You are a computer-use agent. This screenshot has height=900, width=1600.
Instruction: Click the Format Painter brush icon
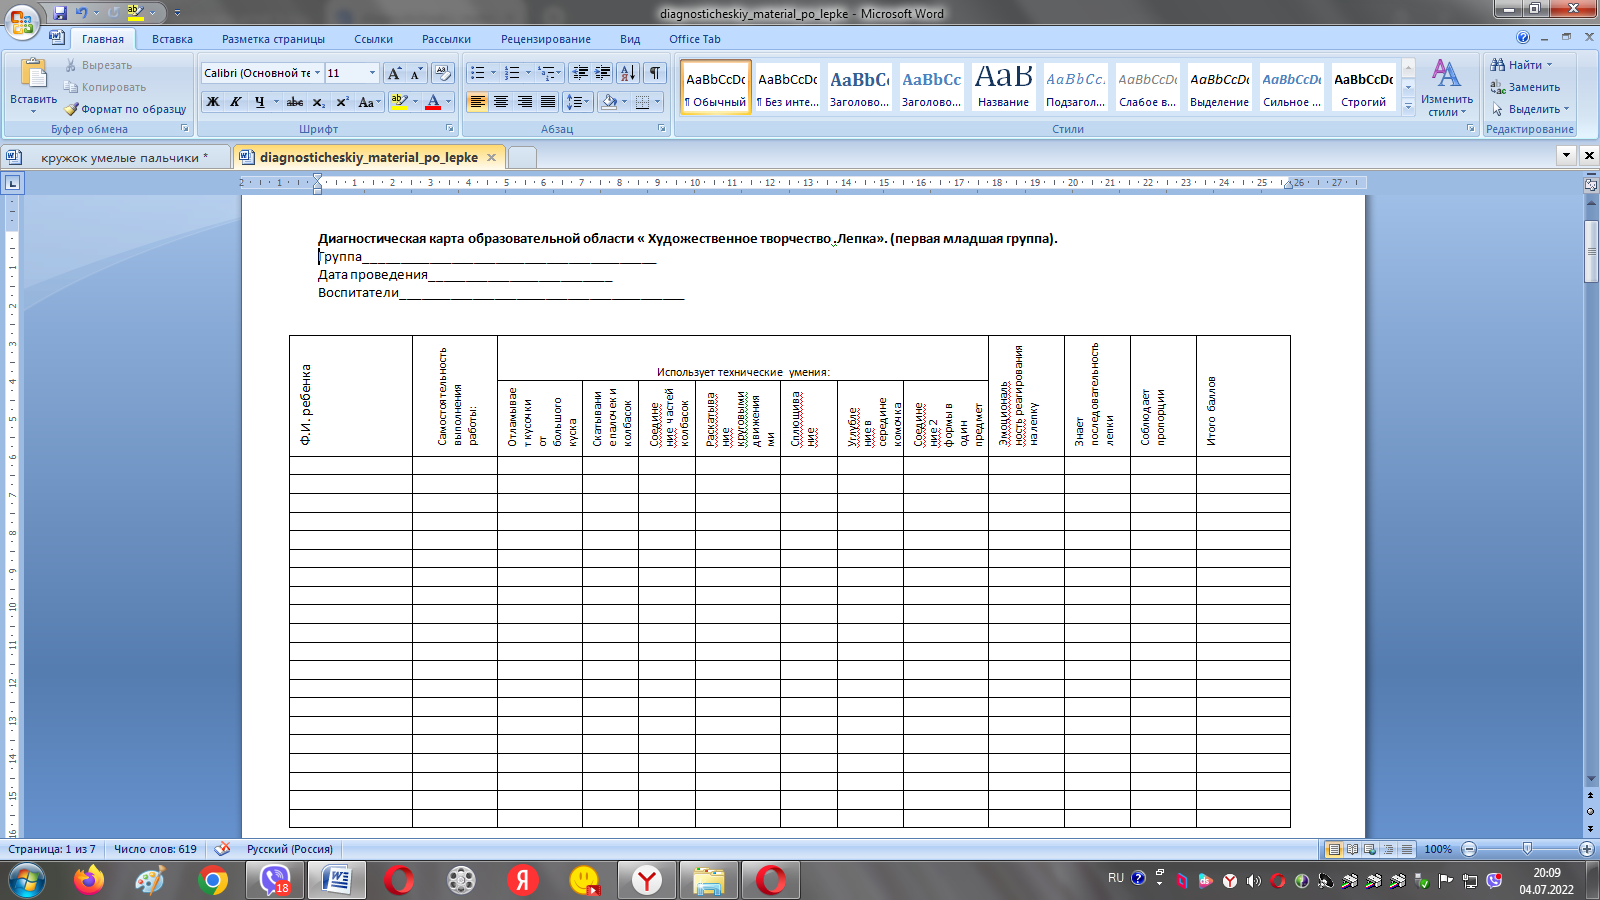click(72, 109)
